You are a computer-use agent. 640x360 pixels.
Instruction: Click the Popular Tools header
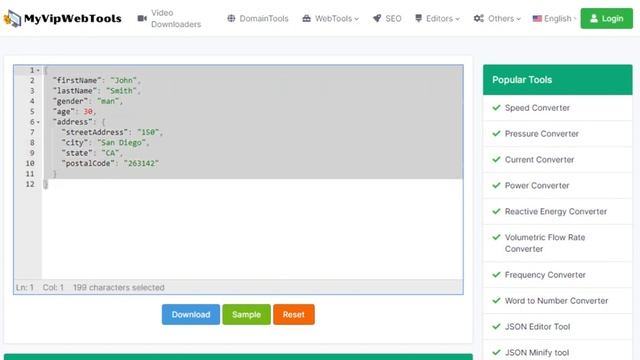pos(558,80)
